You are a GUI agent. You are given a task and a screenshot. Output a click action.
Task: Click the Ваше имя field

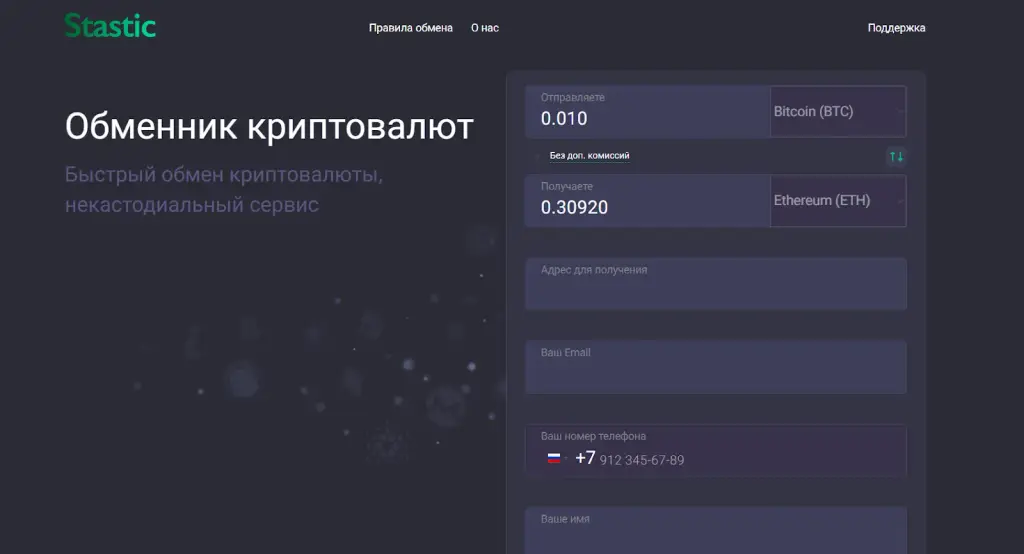(x=716, y=530)
